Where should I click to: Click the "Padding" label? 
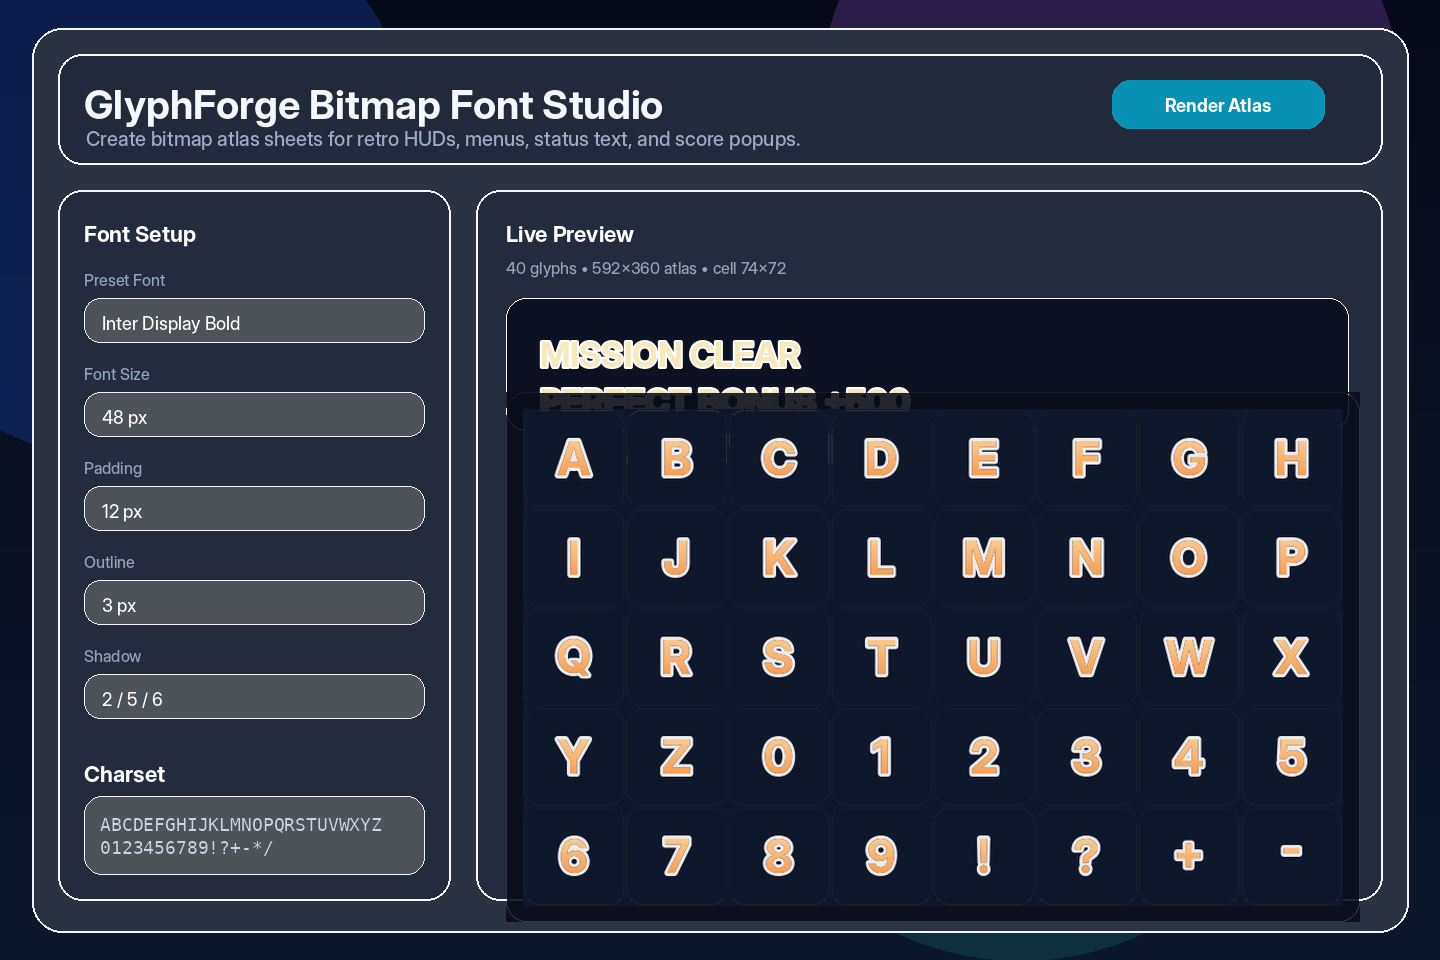113,468
